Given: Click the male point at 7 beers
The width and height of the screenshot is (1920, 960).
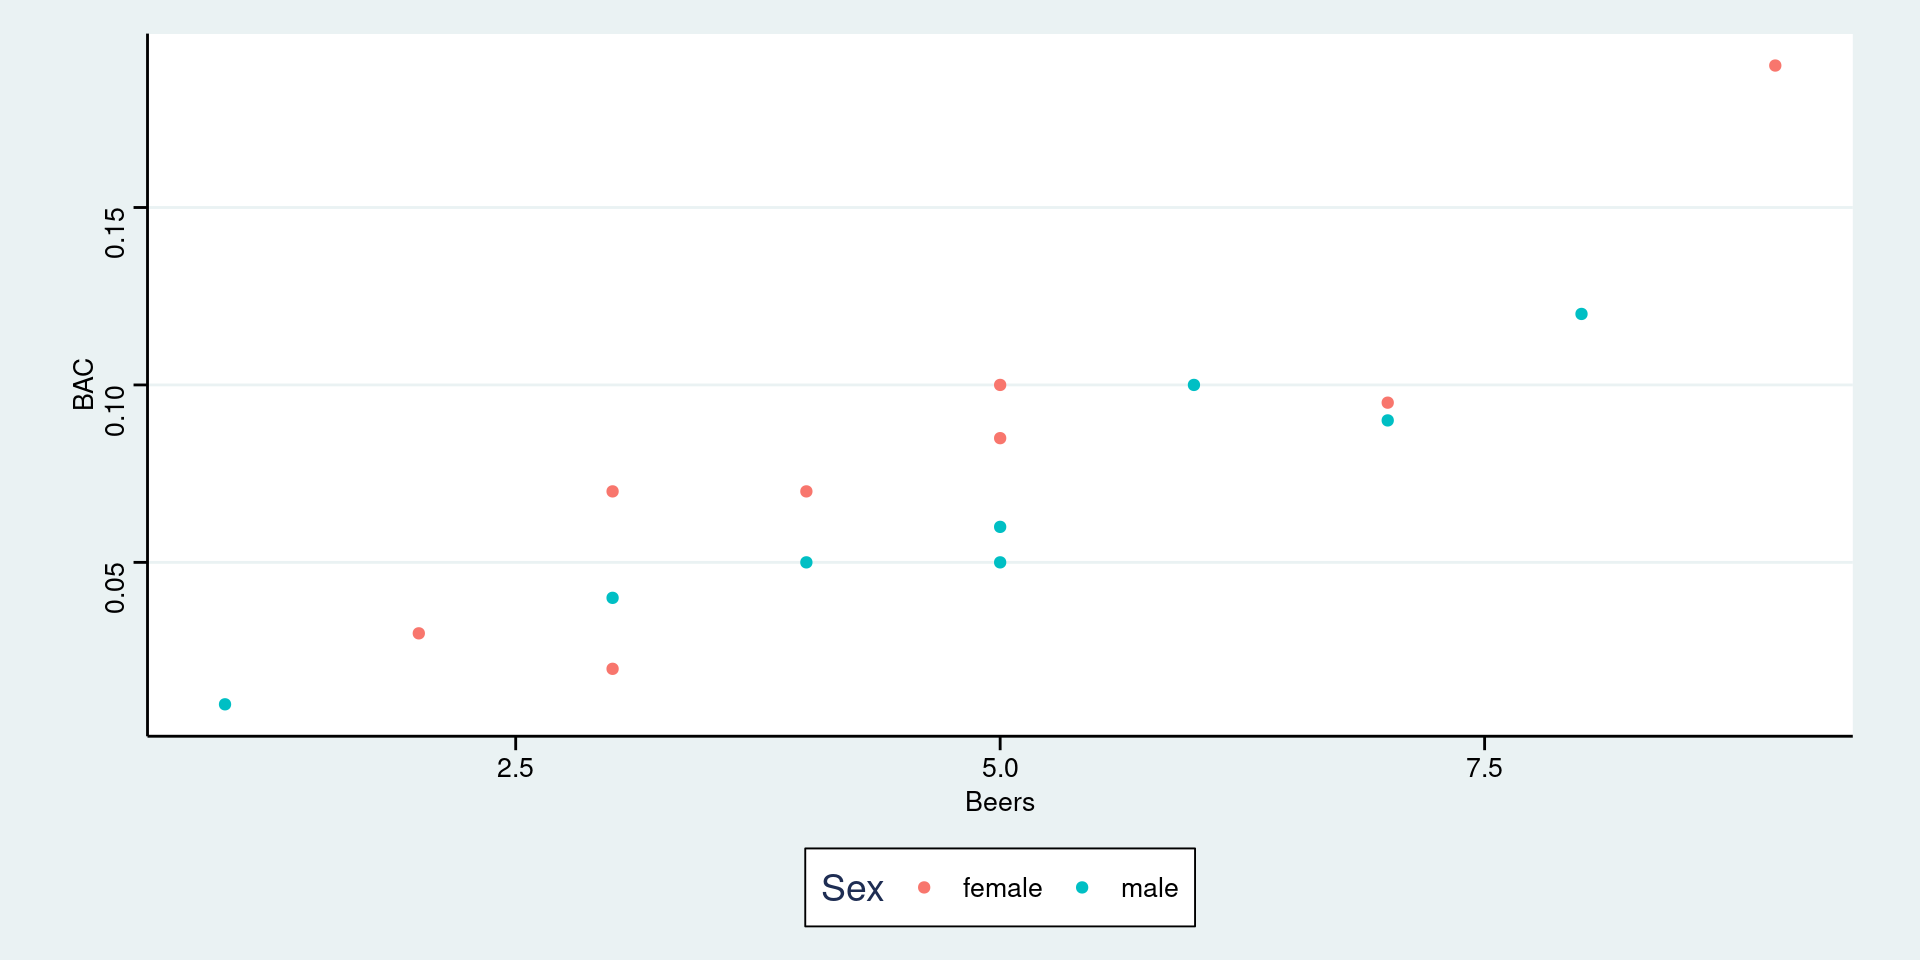Looking at the screenshot, I should click(x=1387, y=420).
